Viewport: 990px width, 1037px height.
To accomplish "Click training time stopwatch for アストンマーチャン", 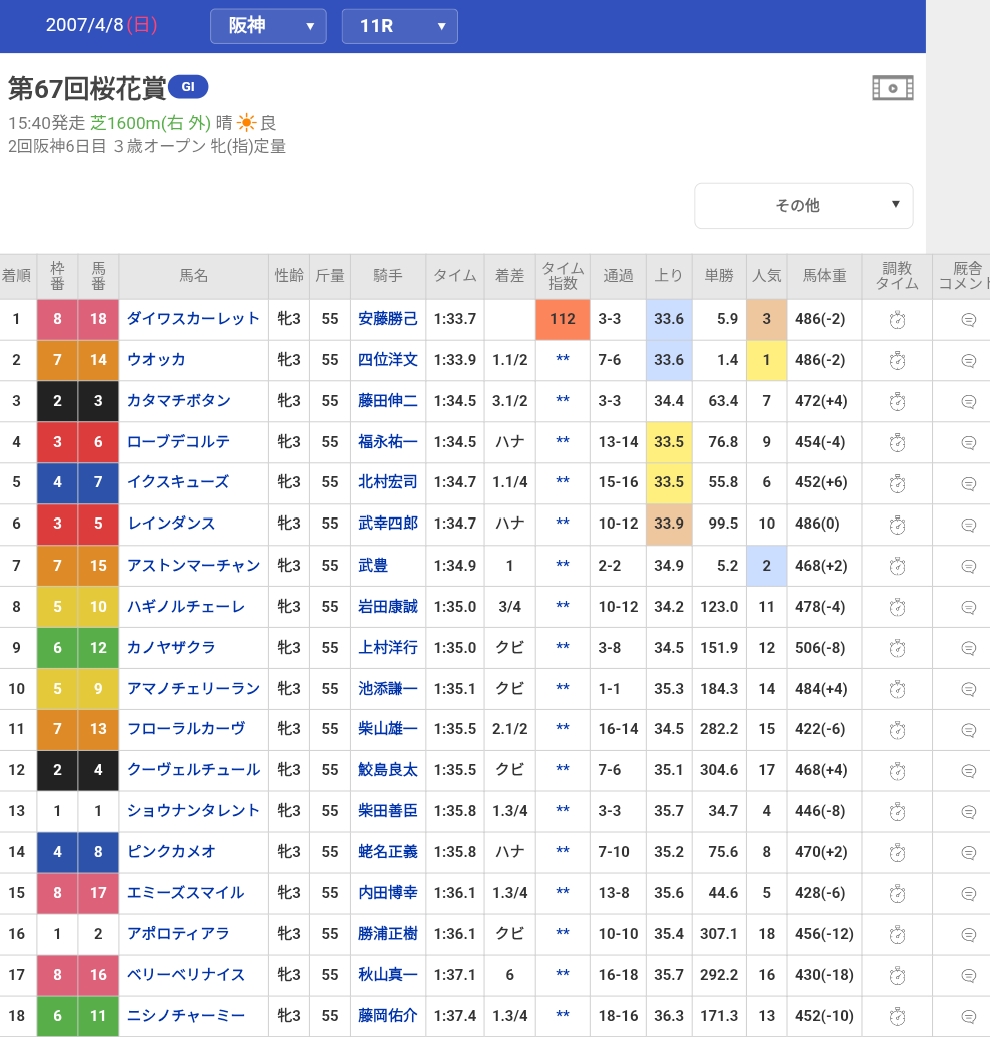I will 897,566.
